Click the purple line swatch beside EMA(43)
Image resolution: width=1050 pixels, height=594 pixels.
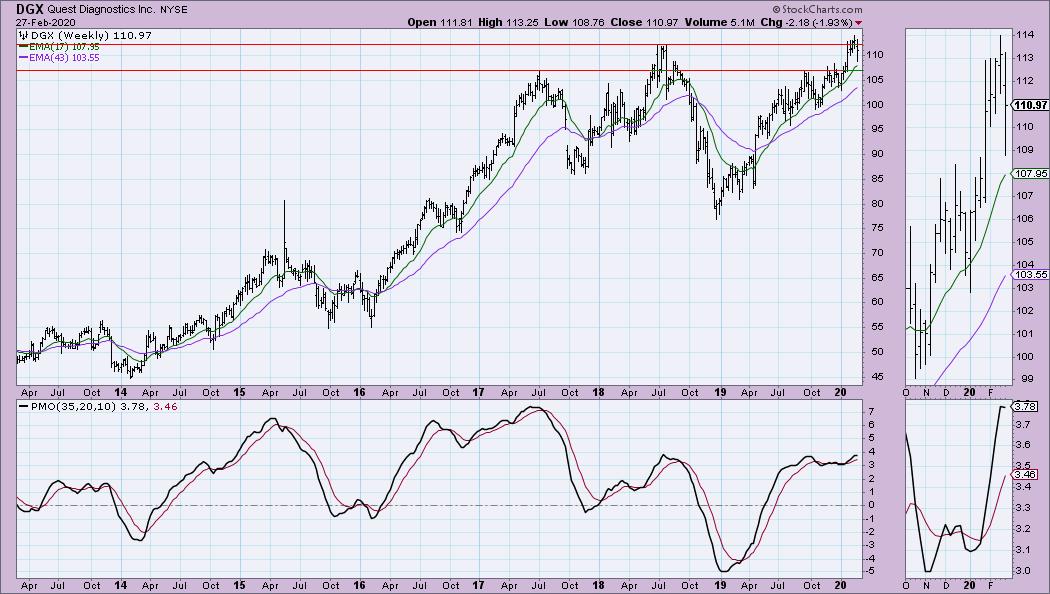coord(23,58)
